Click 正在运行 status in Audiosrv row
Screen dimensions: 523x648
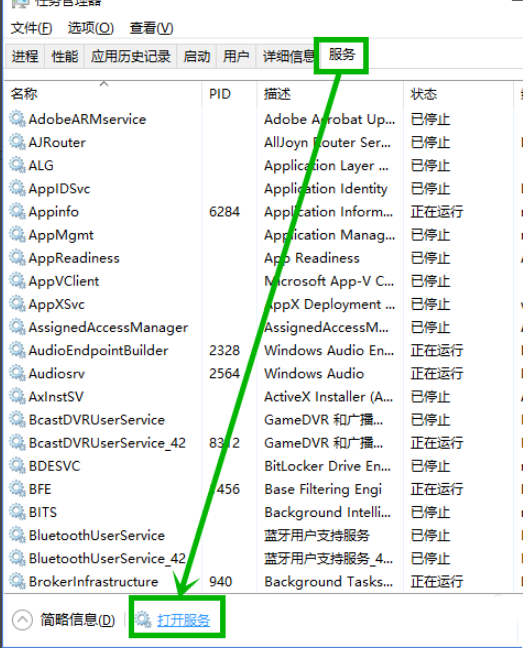[437, 374]
